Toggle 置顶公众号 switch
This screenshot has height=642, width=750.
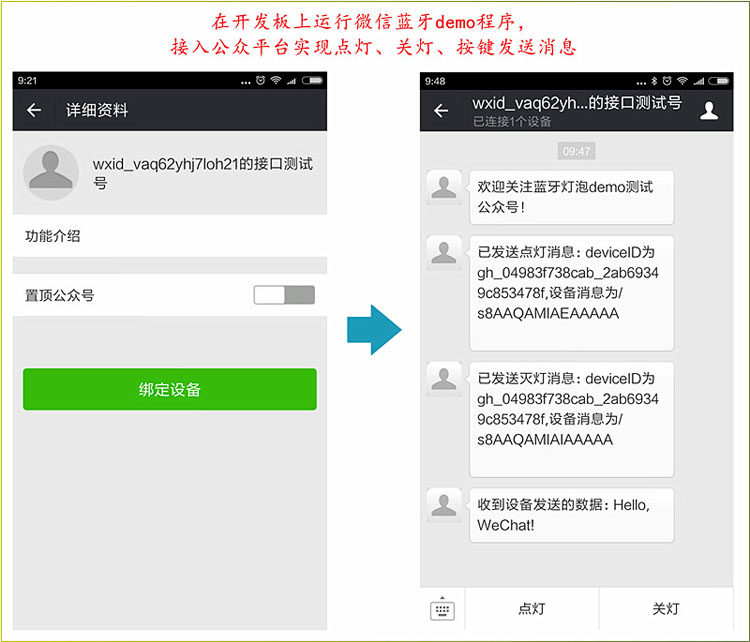[x=284, y=295]
